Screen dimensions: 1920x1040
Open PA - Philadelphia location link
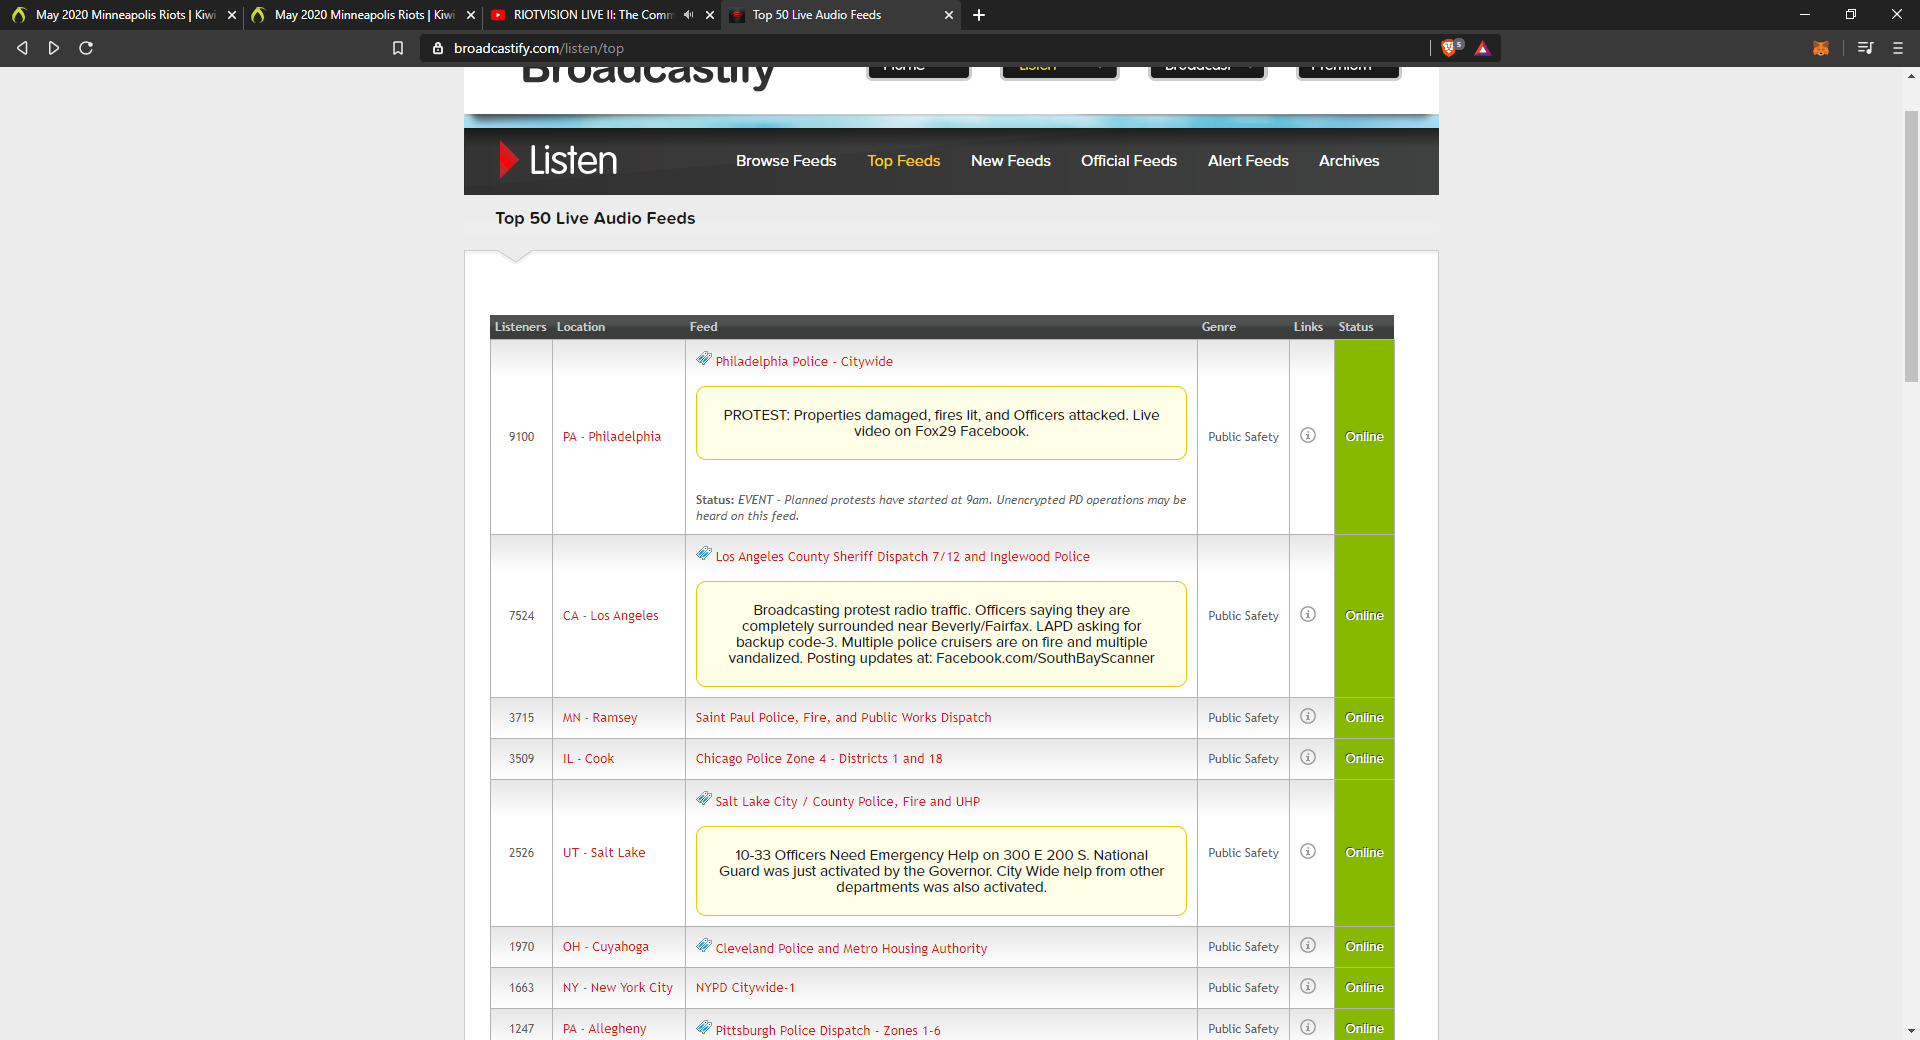coord(612,437)
